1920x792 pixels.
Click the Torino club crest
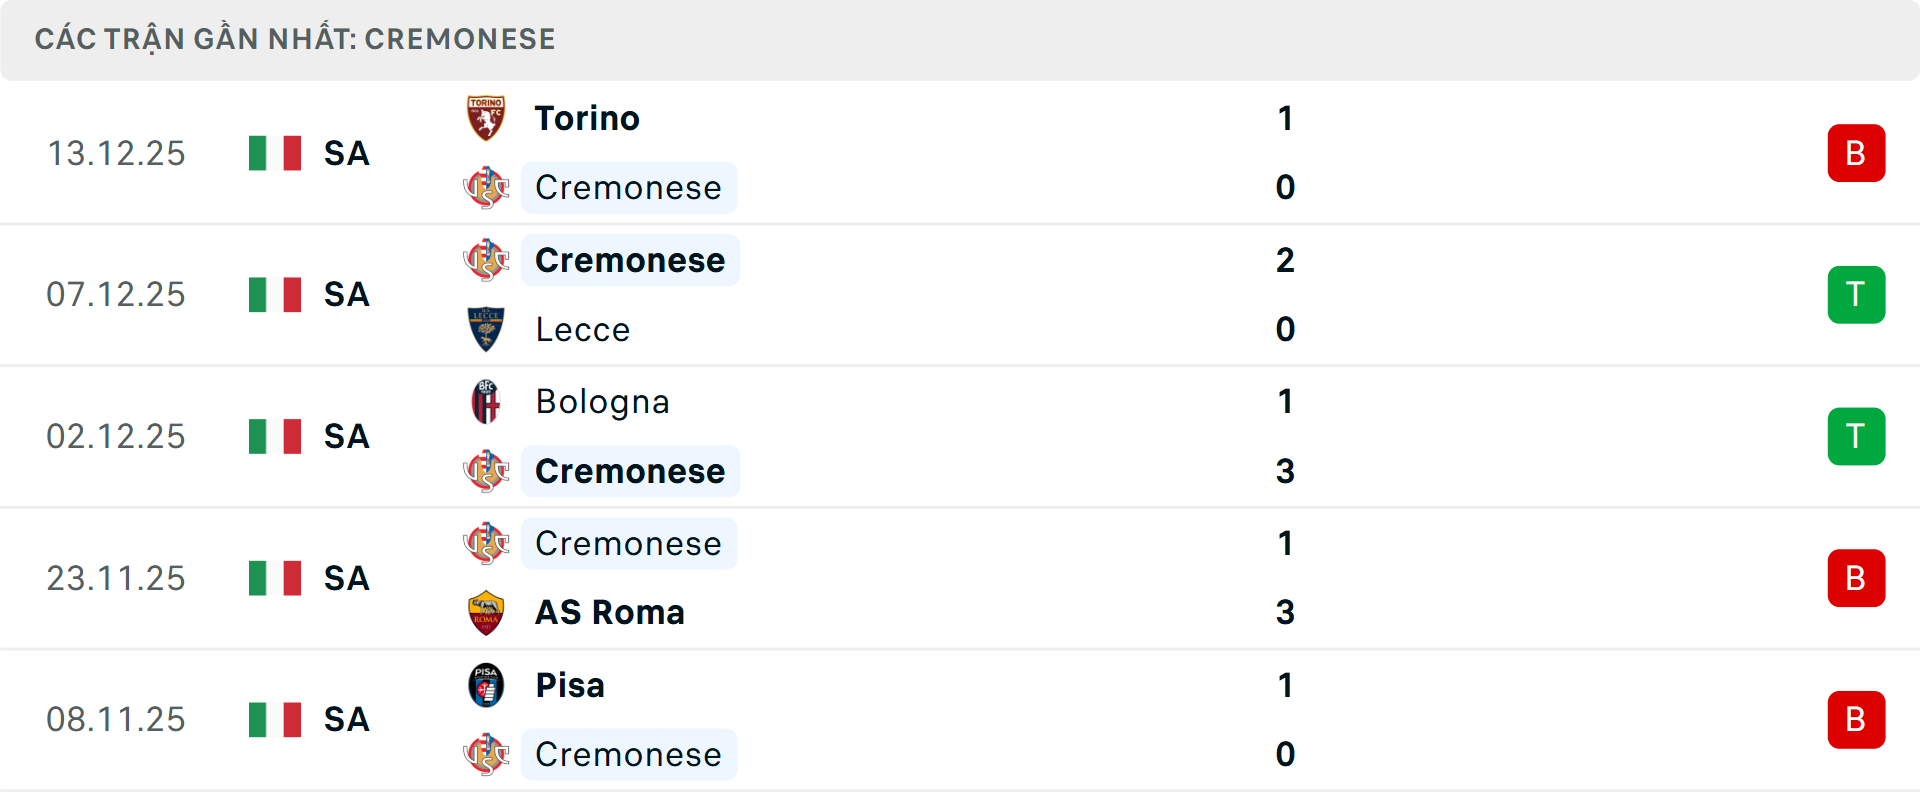[486, 118]
